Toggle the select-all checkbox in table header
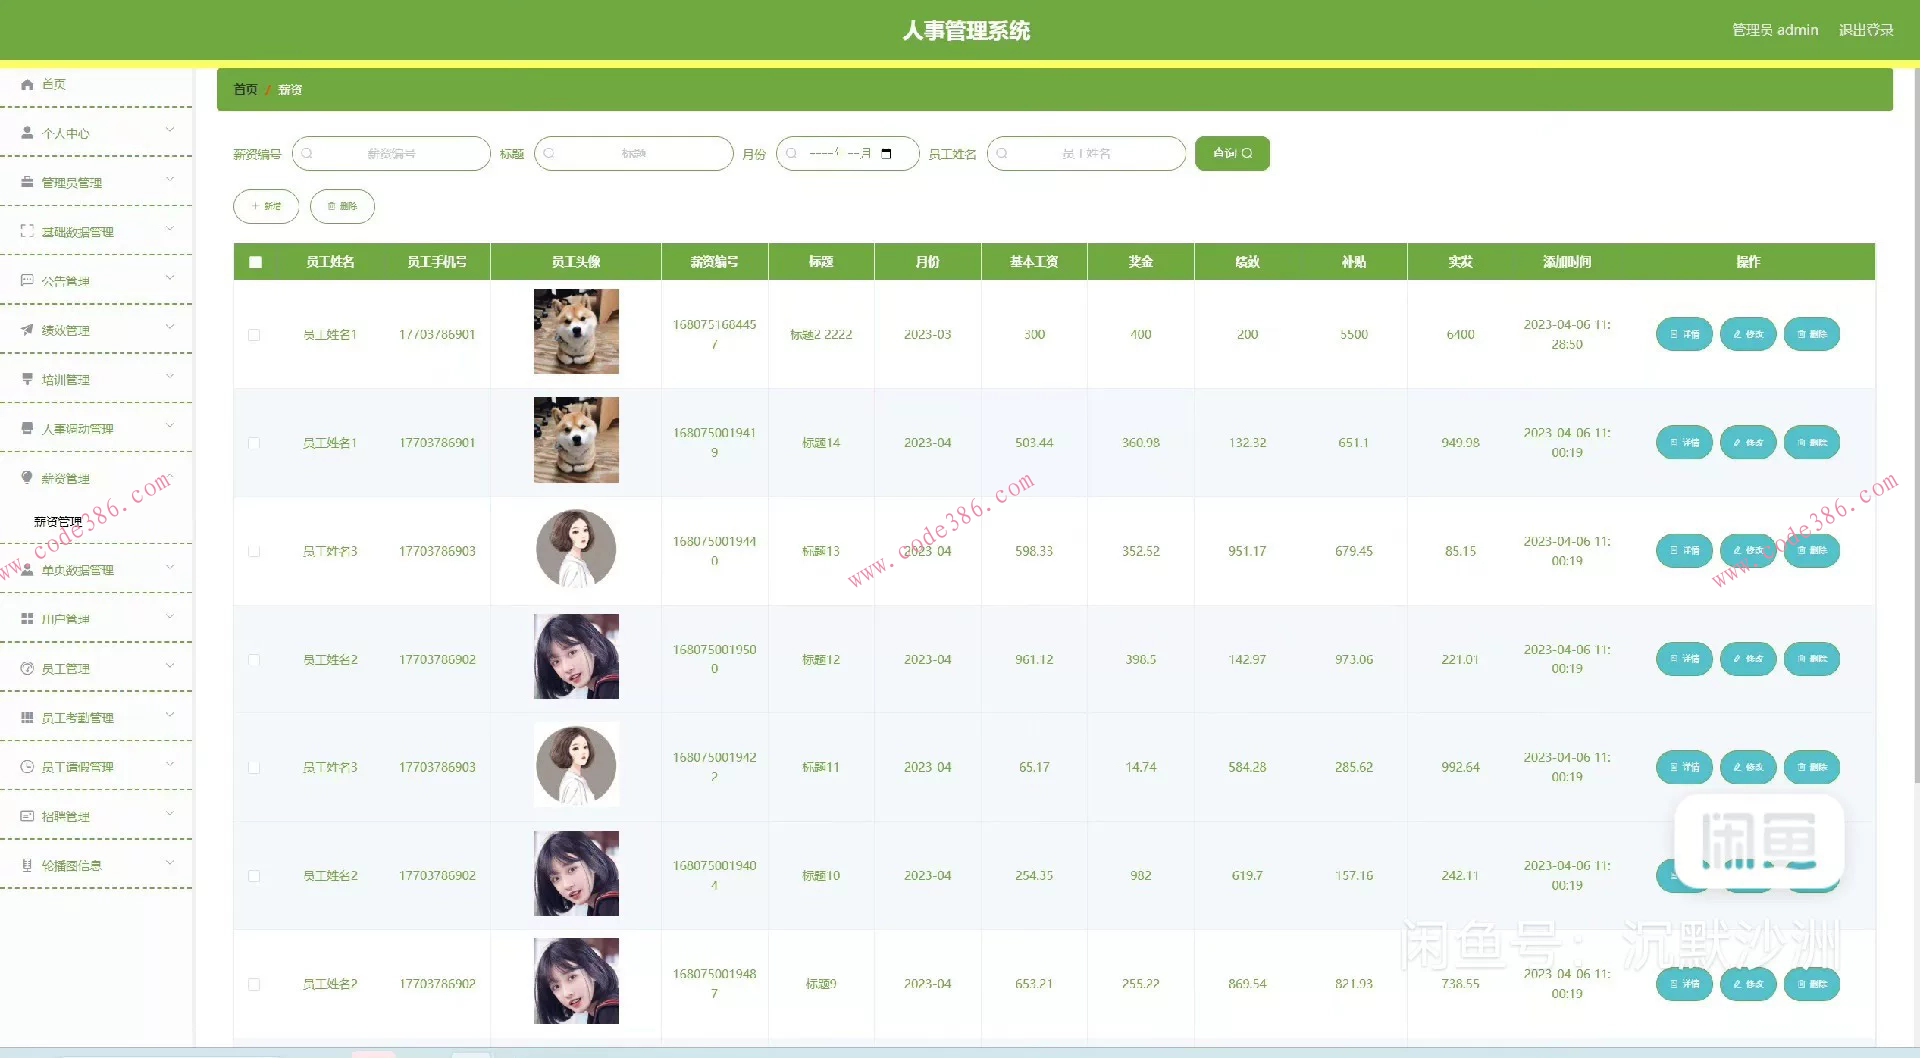 coord(255,262)
